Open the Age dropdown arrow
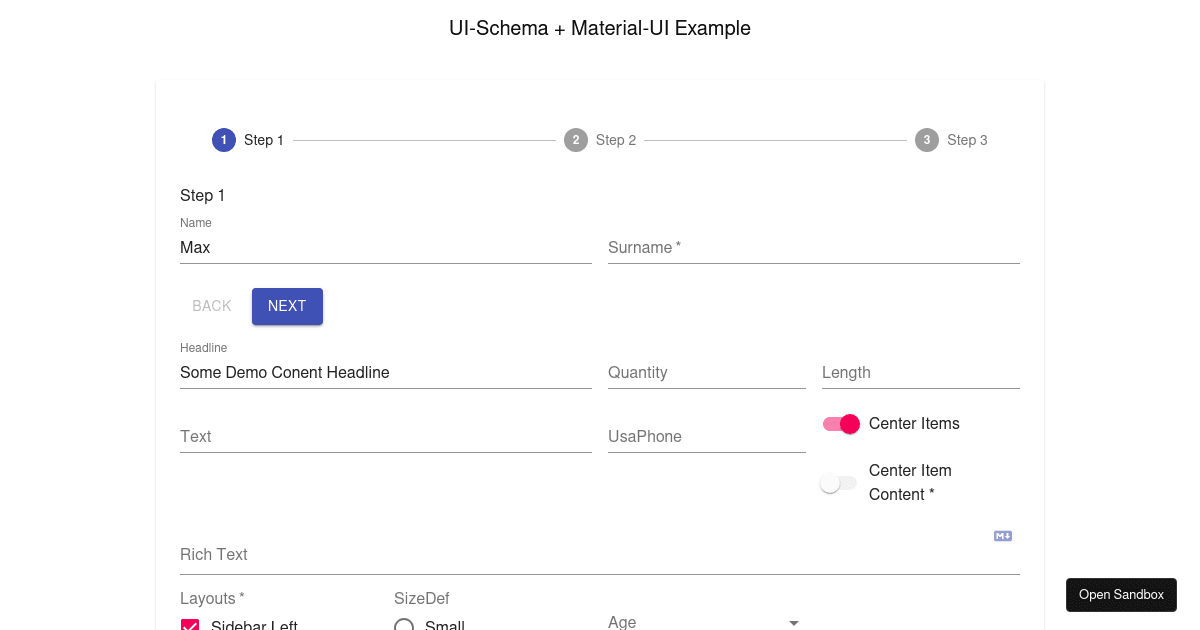The image size is (1200, 630). tap(794, 622)
